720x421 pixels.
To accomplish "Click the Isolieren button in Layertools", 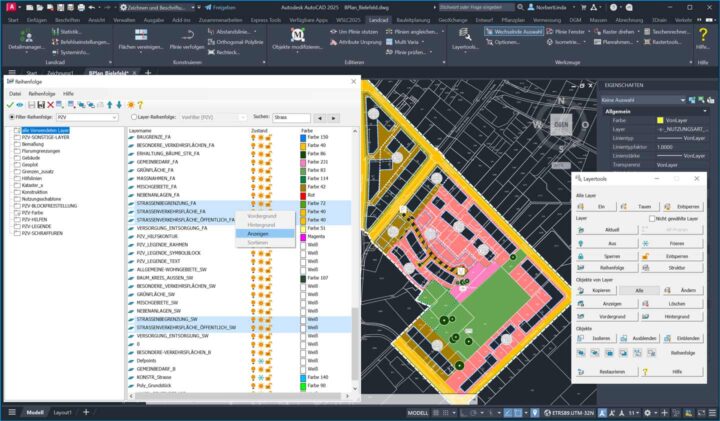I will [596, 338].
